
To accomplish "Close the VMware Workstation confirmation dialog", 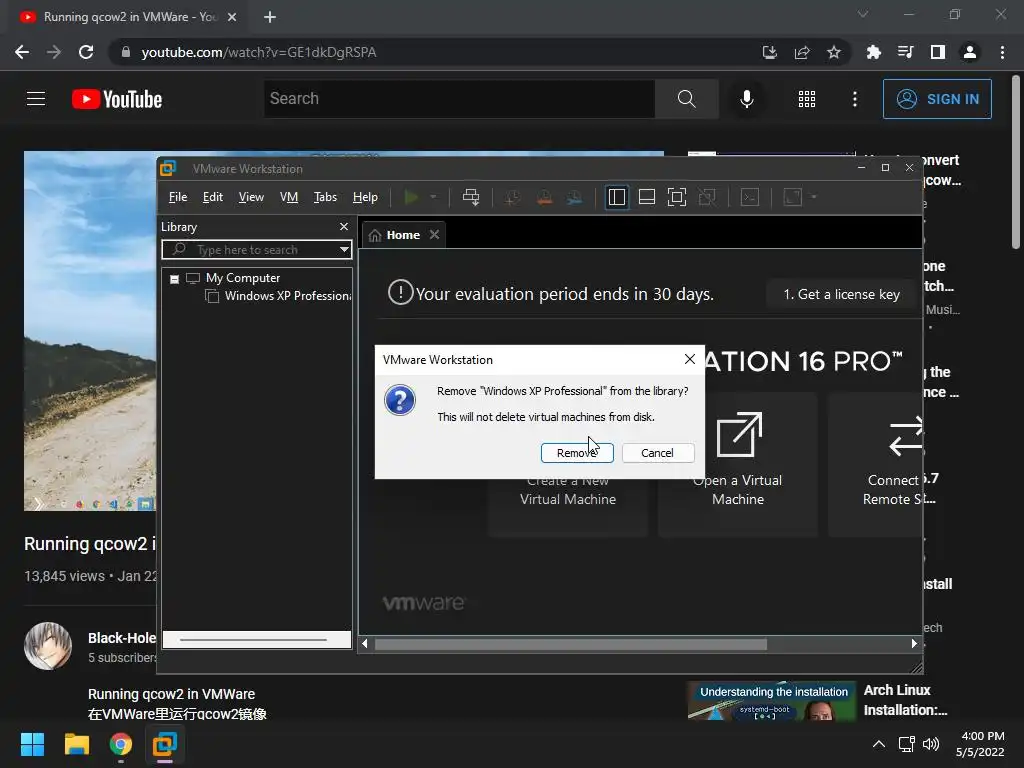I will pyautogui.click(x=690, y=359).
